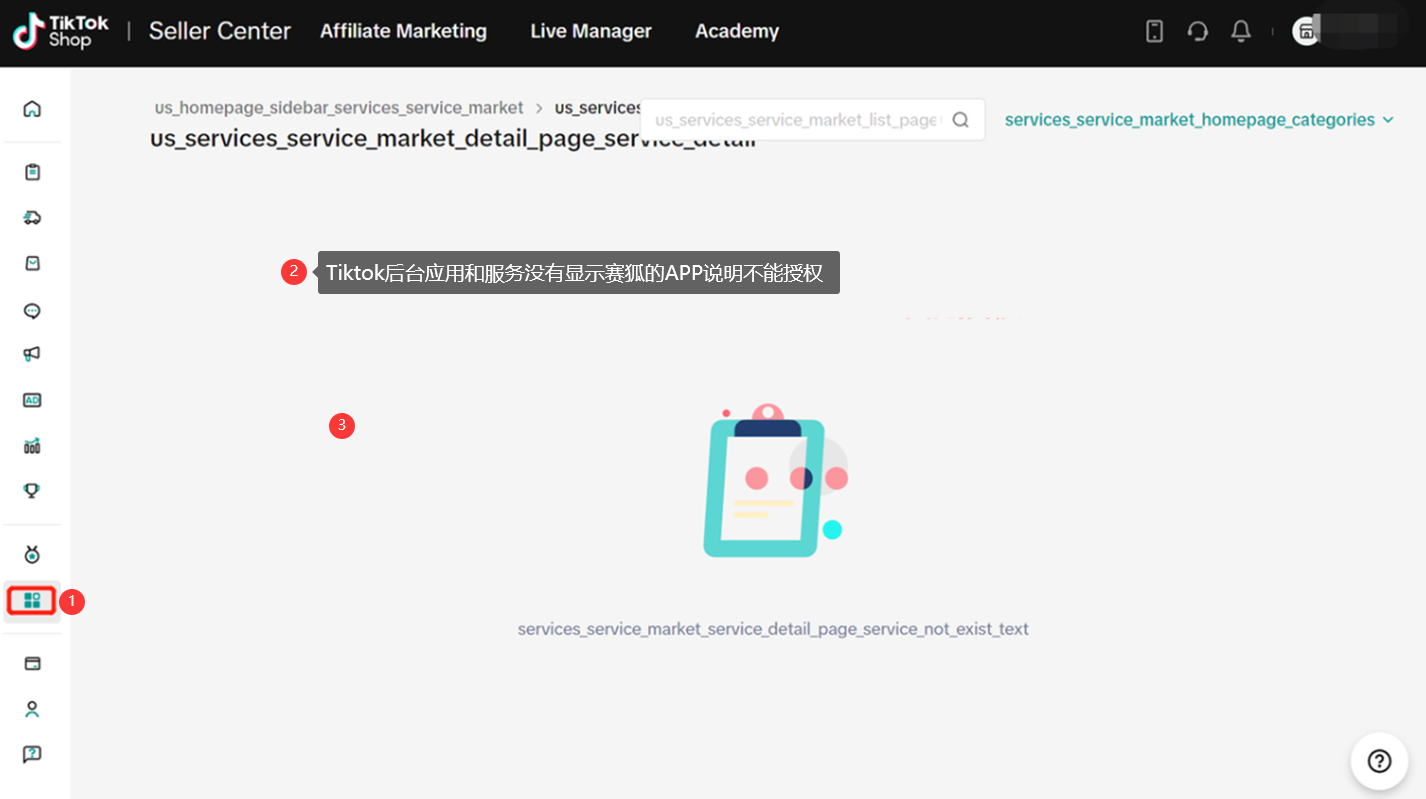Open the Academy menu
The height and width of the screenshot is (799, 1426).
pyautogui.click(x=737, y=32)
